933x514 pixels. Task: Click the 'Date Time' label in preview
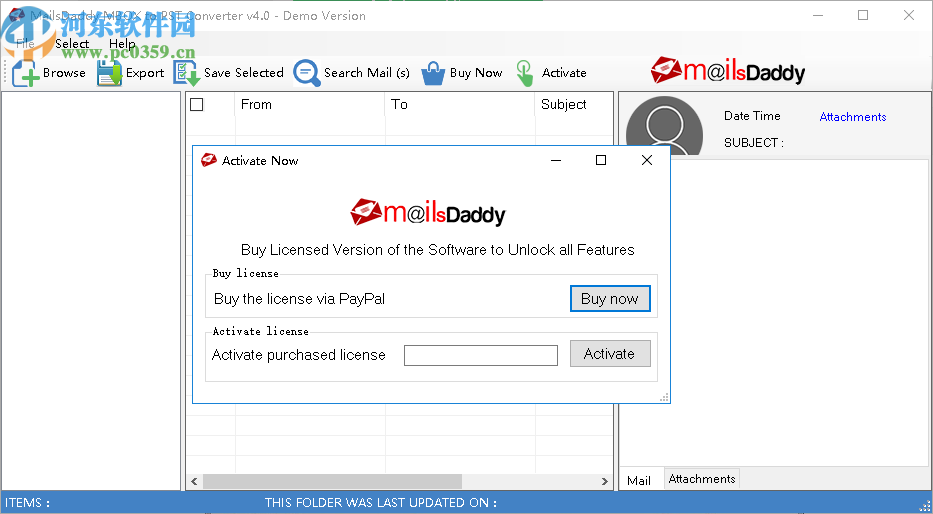point(752,116)
